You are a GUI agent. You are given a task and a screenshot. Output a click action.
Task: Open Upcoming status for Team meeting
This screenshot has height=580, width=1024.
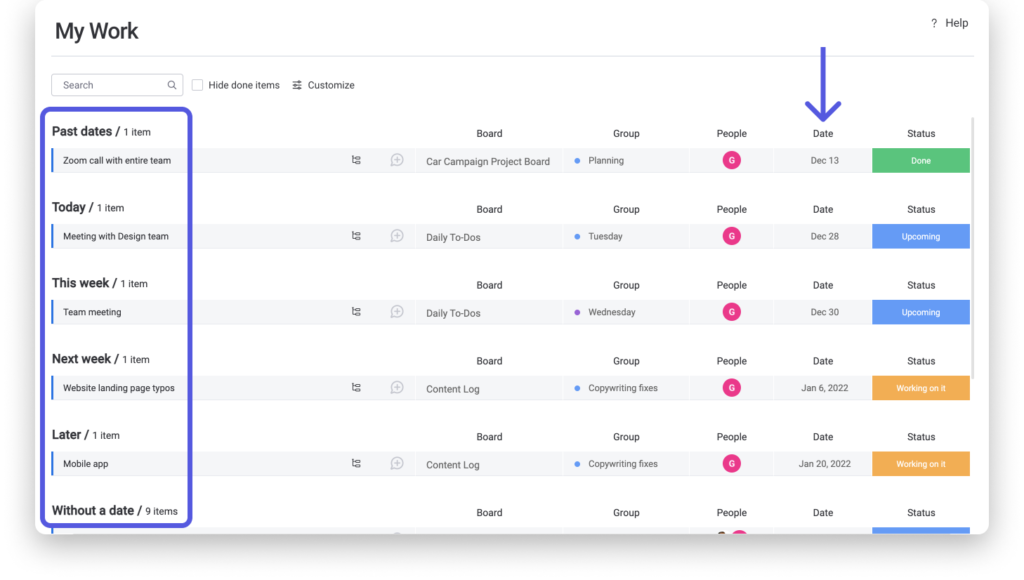point(920,312)
